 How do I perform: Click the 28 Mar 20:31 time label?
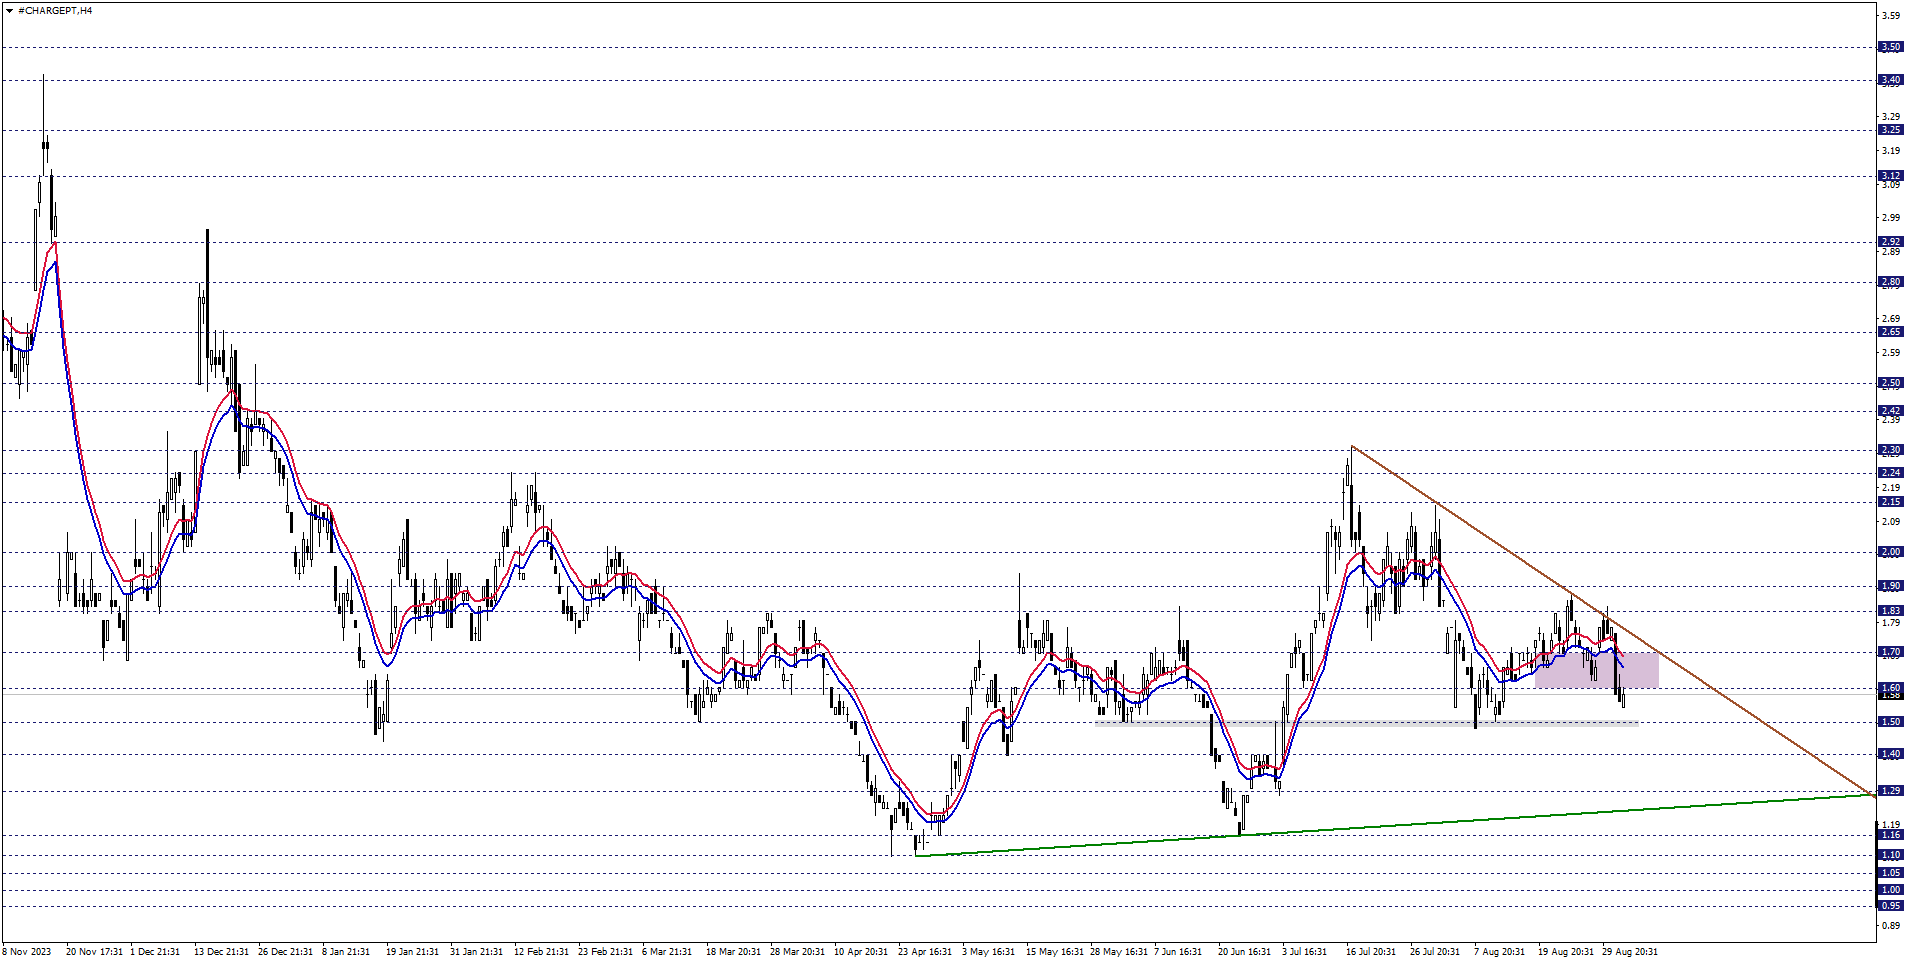(797, 952)
